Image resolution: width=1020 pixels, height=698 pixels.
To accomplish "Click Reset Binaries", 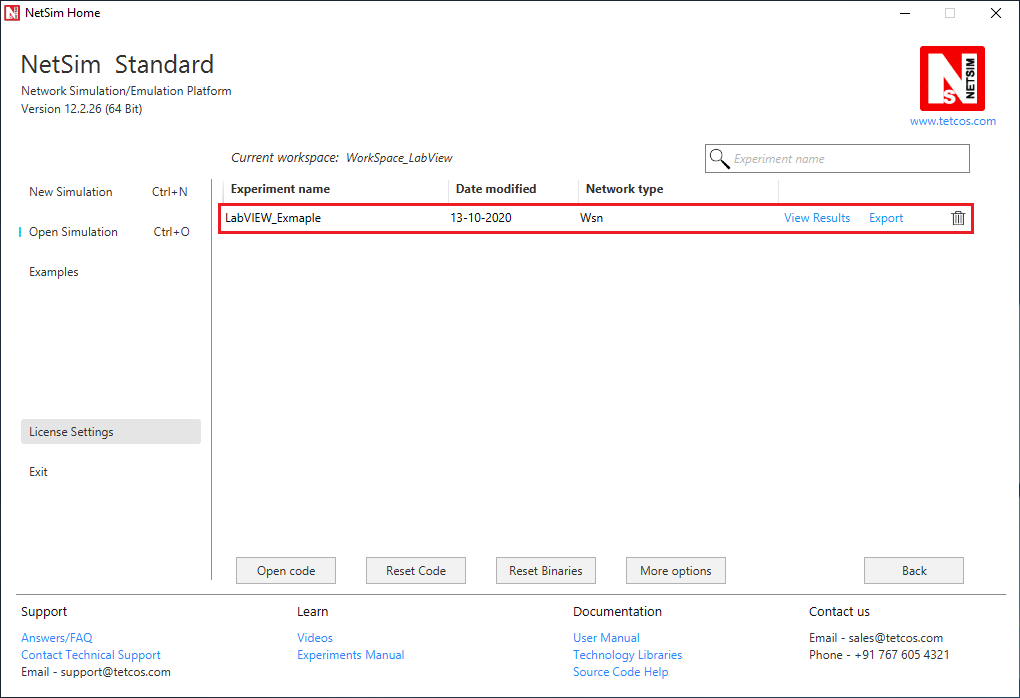I will 545,570.
